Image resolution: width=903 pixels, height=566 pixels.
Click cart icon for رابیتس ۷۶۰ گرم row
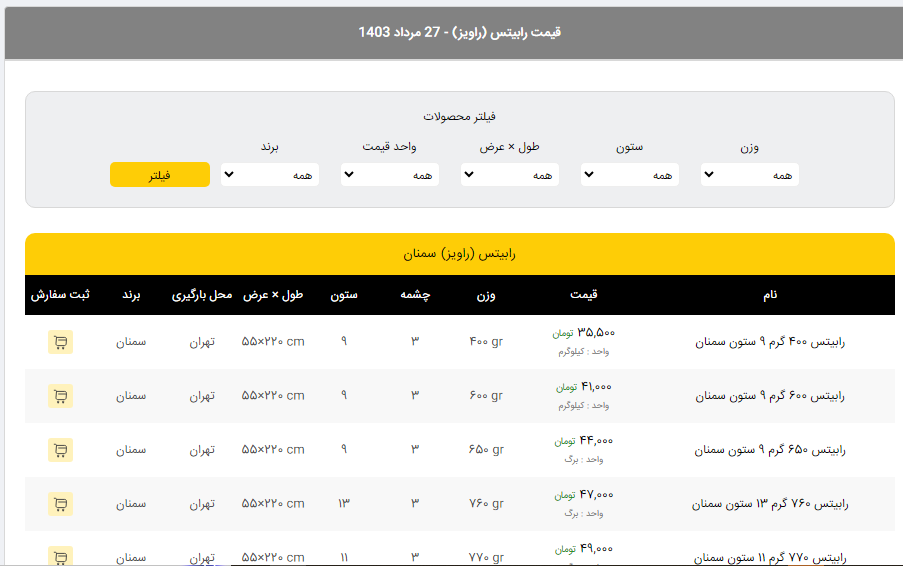60,504
